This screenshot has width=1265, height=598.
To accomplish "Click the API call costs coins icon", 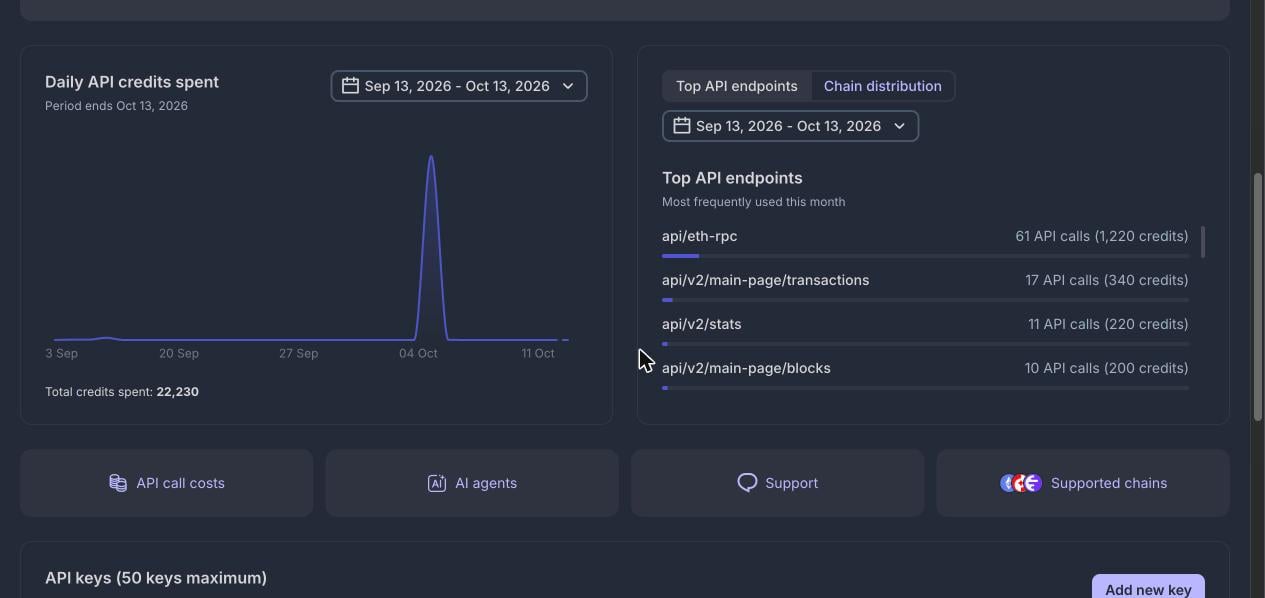I will 118,483.
